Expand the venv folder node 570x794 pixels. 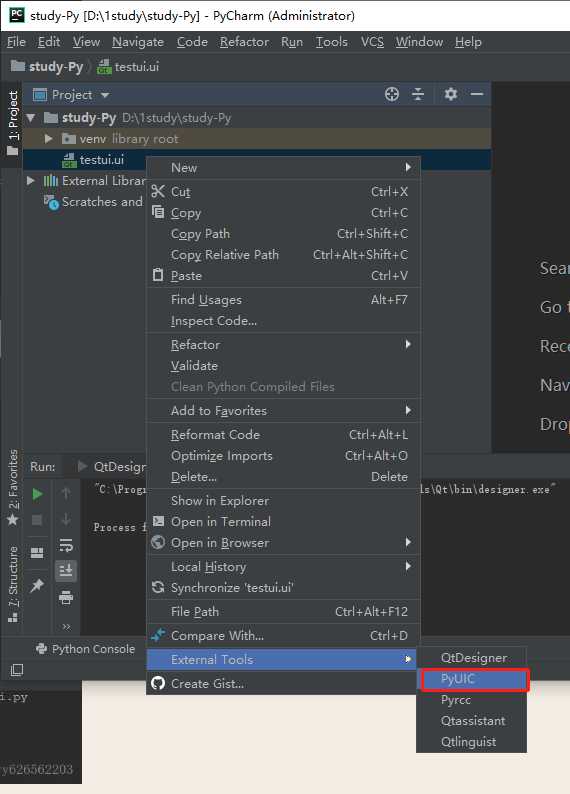[49, 138]
